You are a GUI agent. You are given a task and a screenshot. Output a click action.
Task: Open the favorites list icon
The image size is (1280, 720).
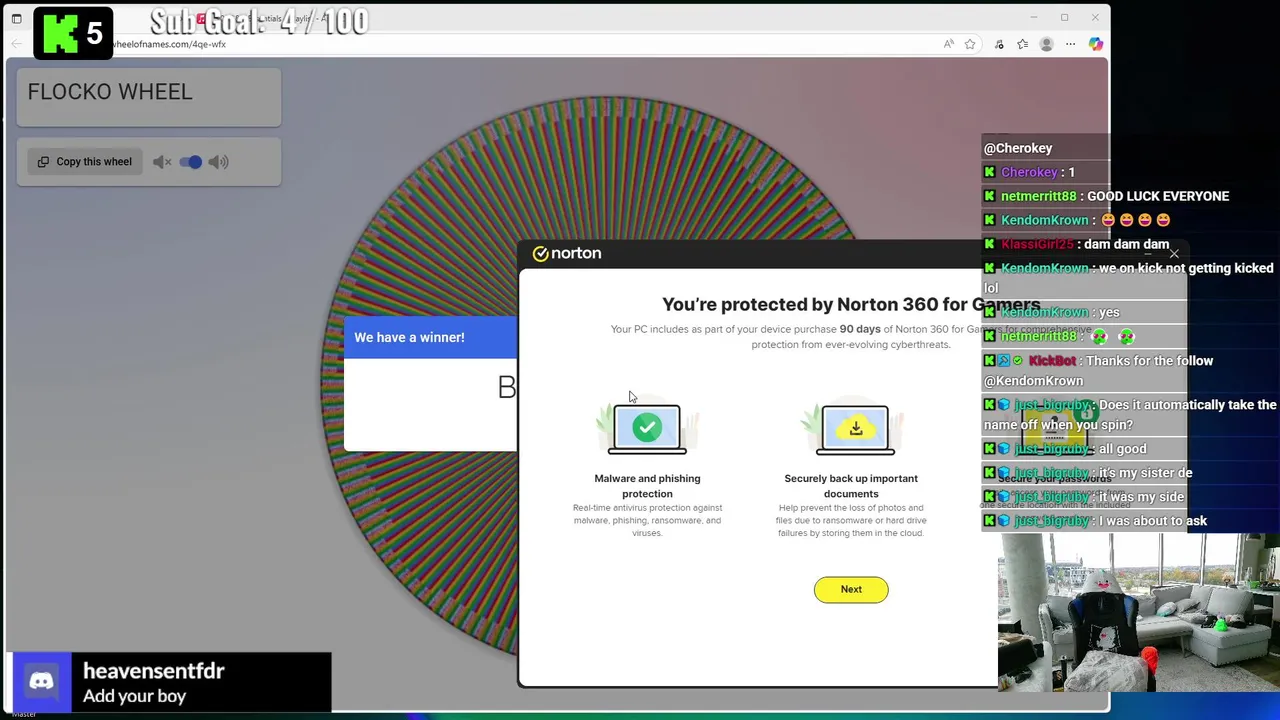pos(1022,44)
